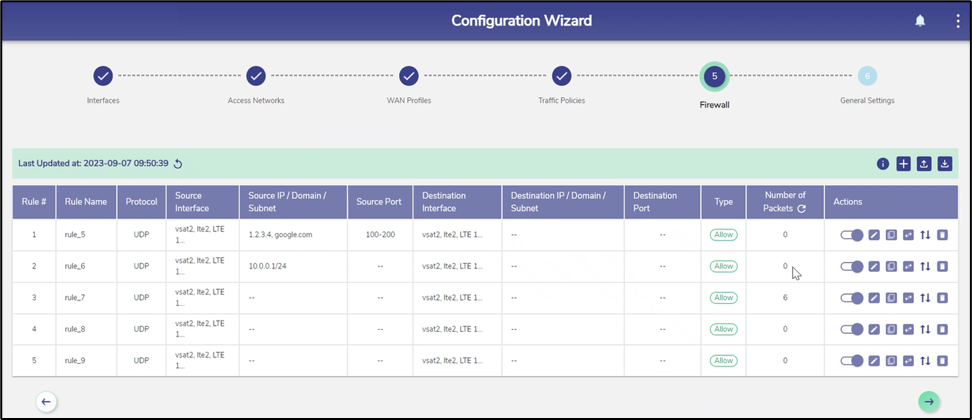Toggle rule_5 enabled switch
972x420 pixels.
852,235
